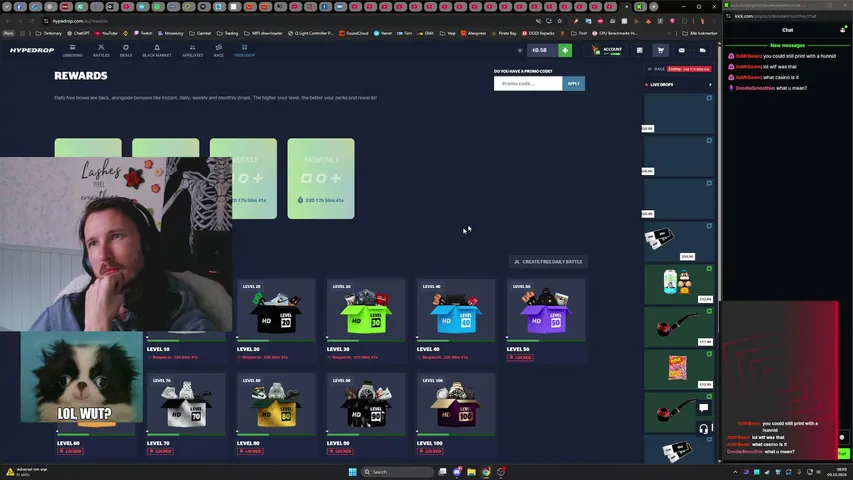The width and height of the screenshot is (853, 480).
Task: Click the Windows Start button
Action: [x=353, y=472]
